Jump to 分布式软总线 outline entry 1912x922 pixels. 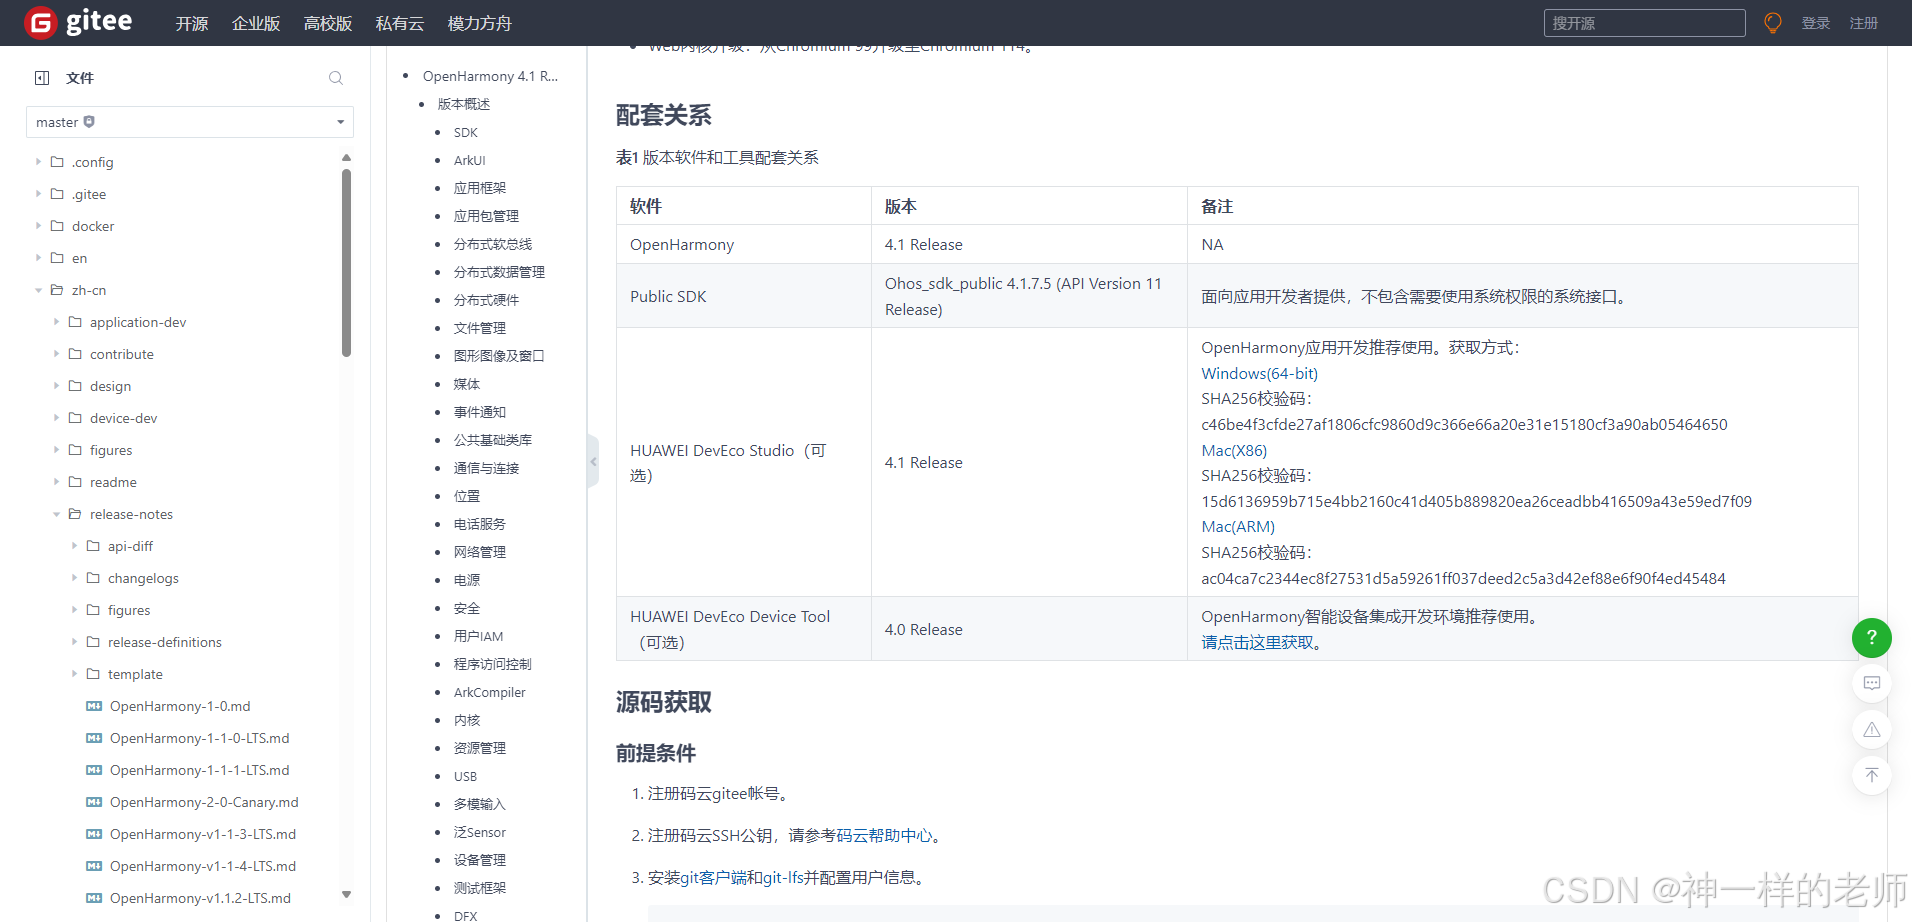coord(493,244)
